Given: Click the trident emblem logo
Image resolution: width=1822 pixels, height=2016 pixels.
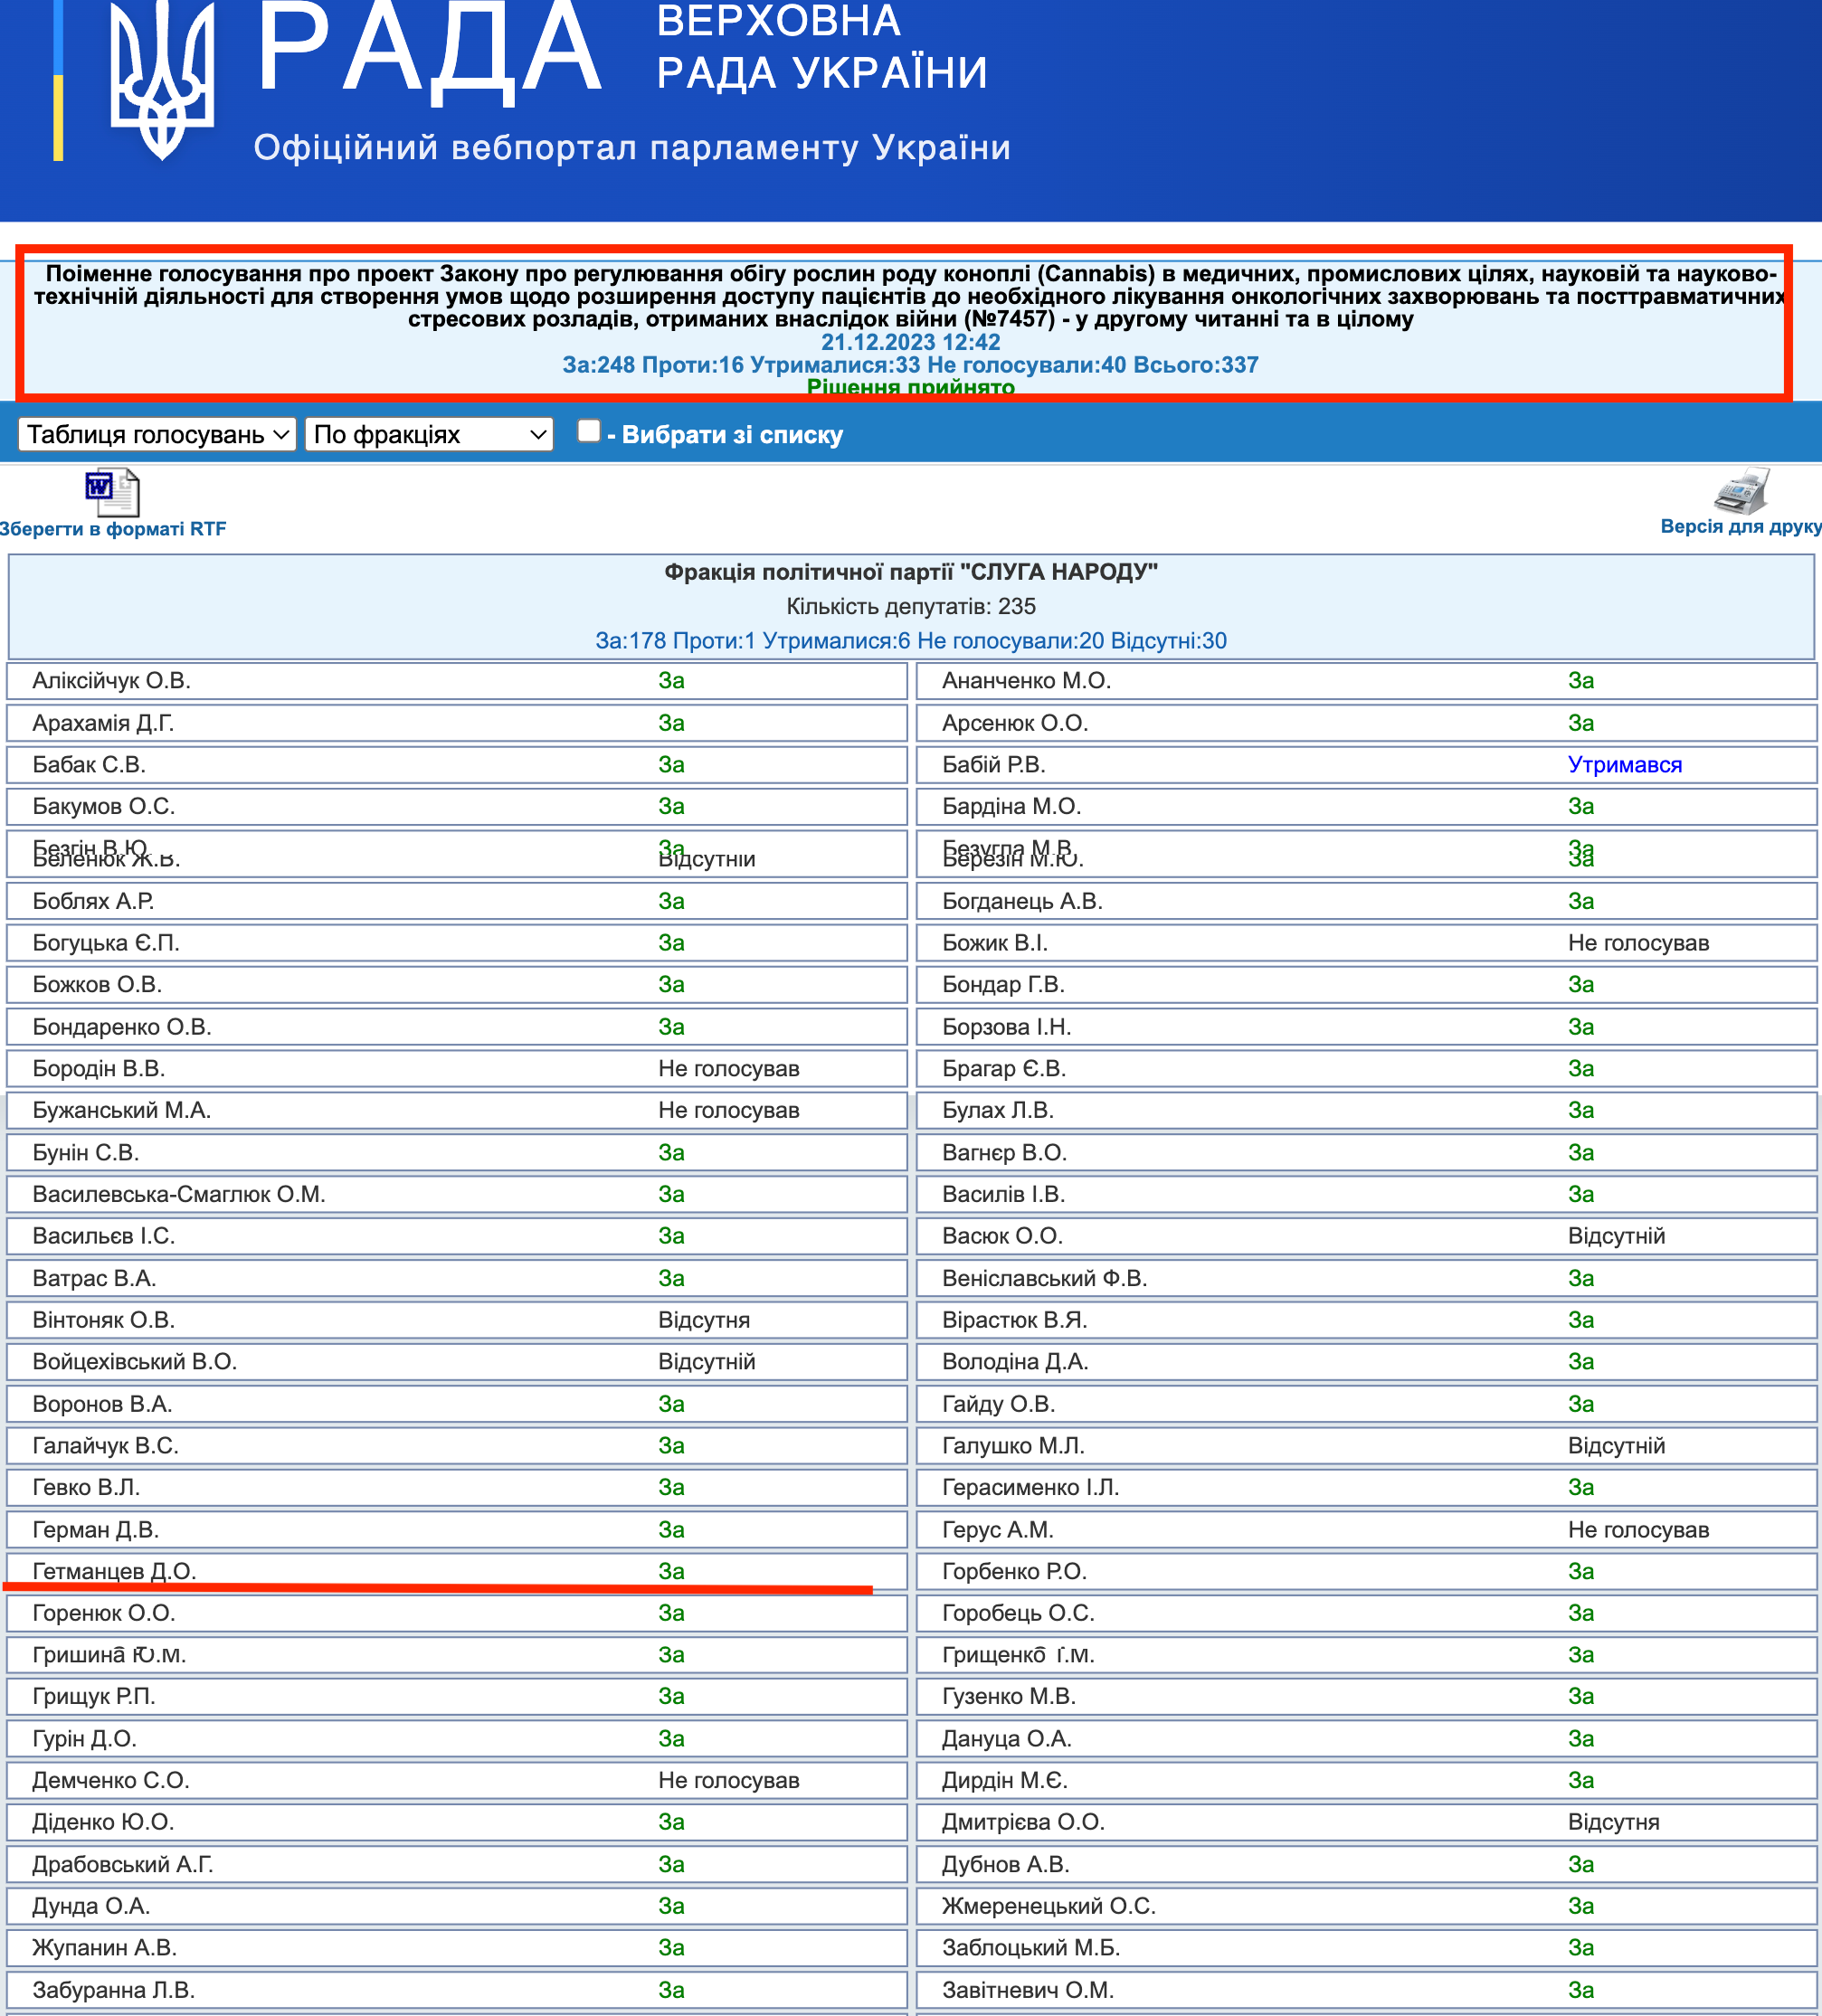Looking at the screenshot, I should click(x=162, y=80).
